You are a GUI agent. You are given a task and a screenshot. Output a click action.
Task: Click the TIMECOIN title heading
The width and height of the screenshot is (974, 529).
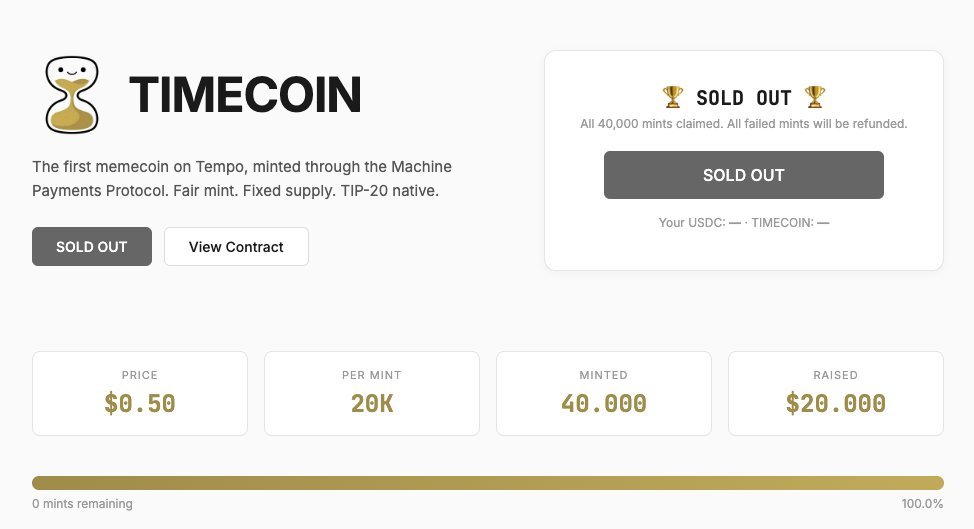245,95
